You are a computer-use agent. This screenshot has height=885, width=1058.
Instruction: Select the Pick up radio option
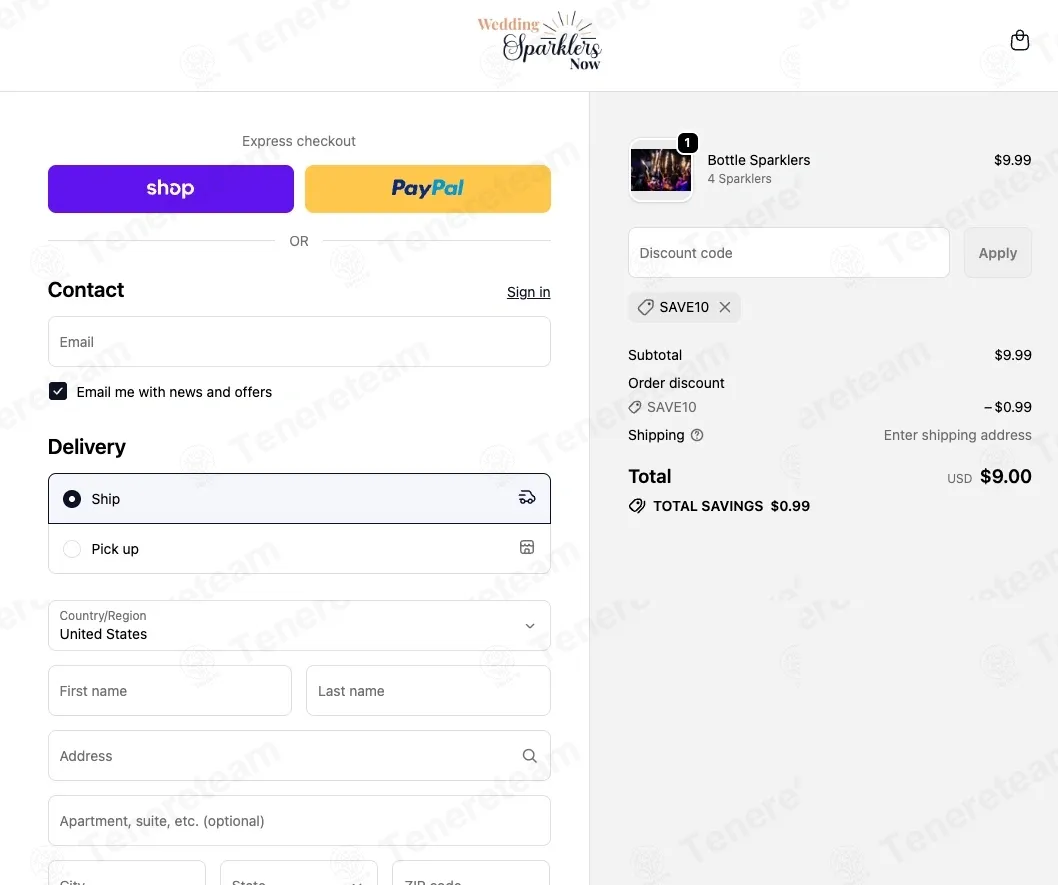[x=72, y=548]
